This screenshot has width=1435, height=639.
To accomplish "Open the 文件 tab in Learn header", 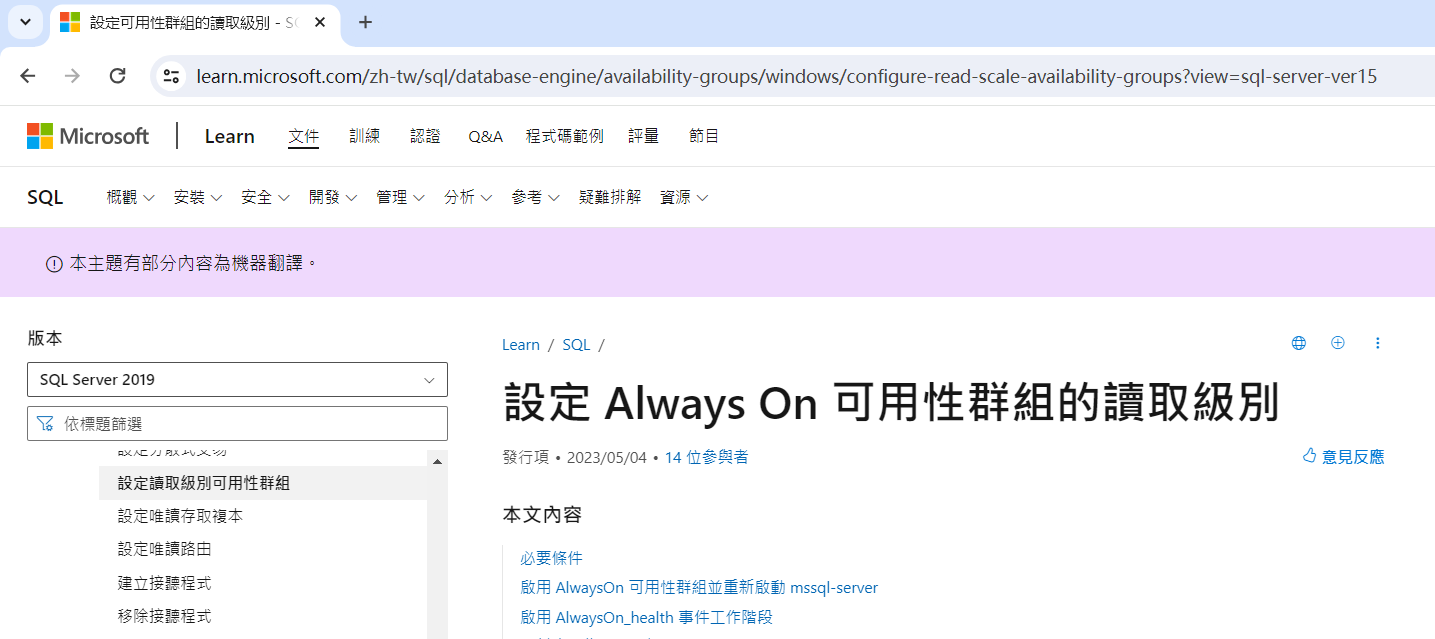I will pos(303,136).
